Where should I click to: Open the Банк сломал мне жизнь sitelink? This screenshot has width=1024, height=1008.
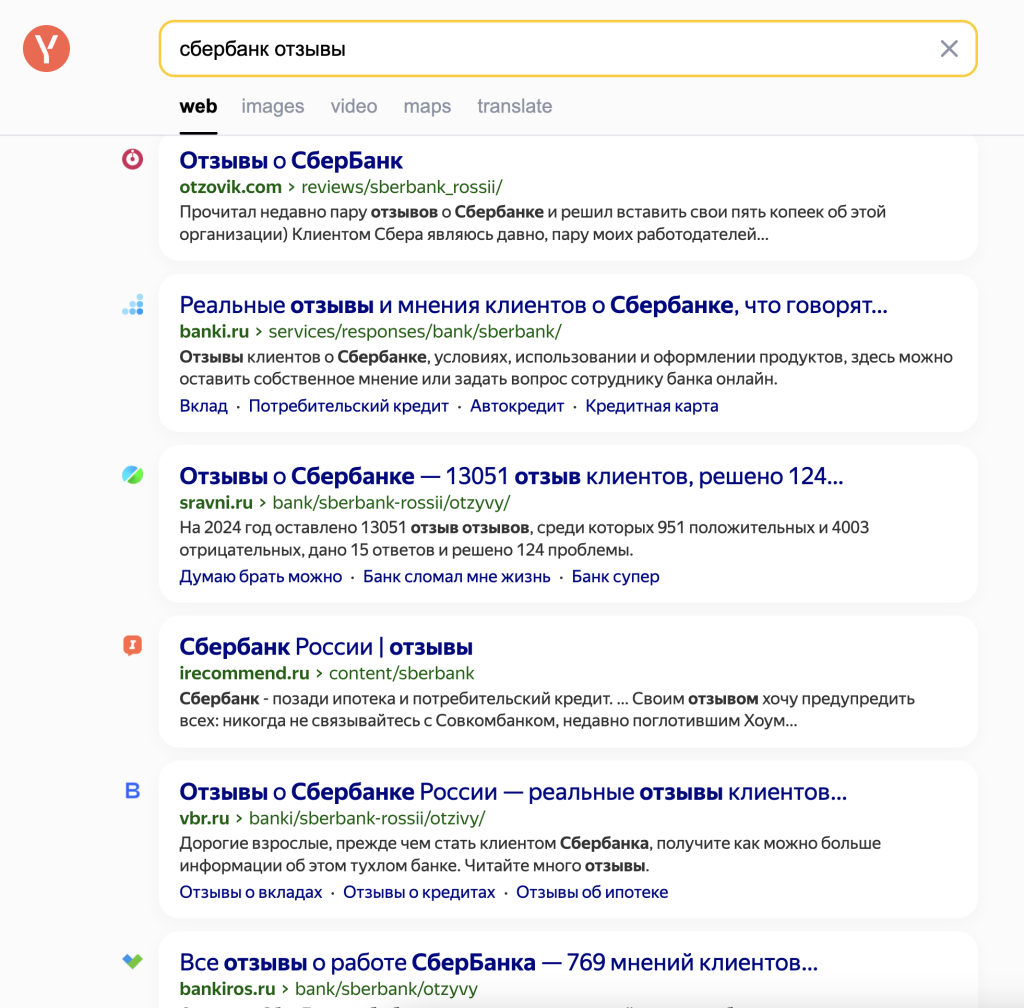click(x=456, y=576)
